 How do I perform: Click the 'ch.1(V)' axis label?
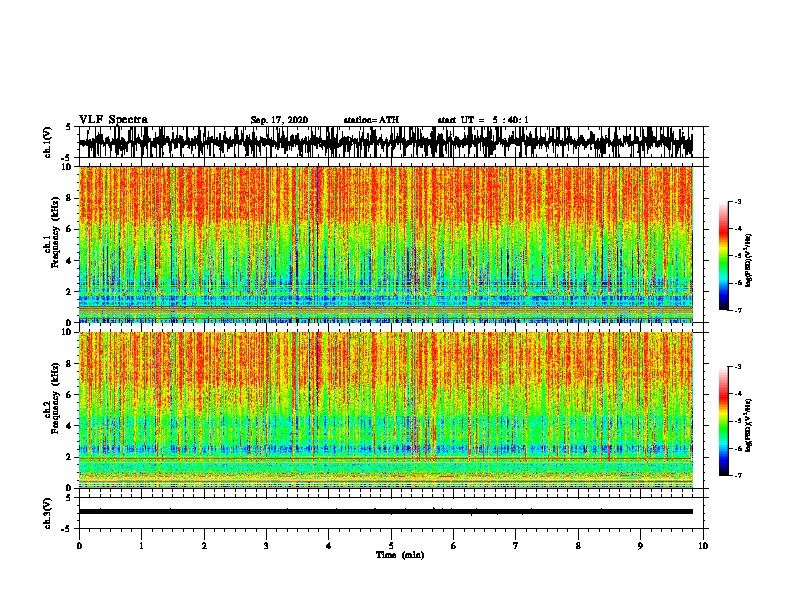[48, 142]
